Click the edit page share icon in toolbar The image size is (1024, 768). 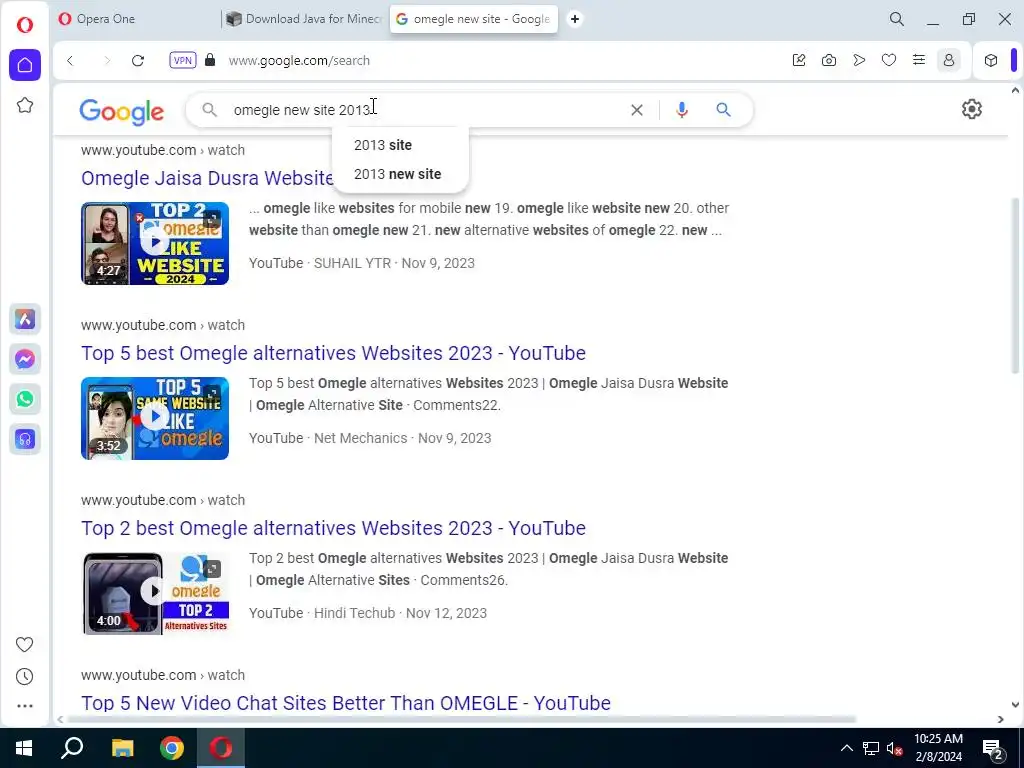799,61
